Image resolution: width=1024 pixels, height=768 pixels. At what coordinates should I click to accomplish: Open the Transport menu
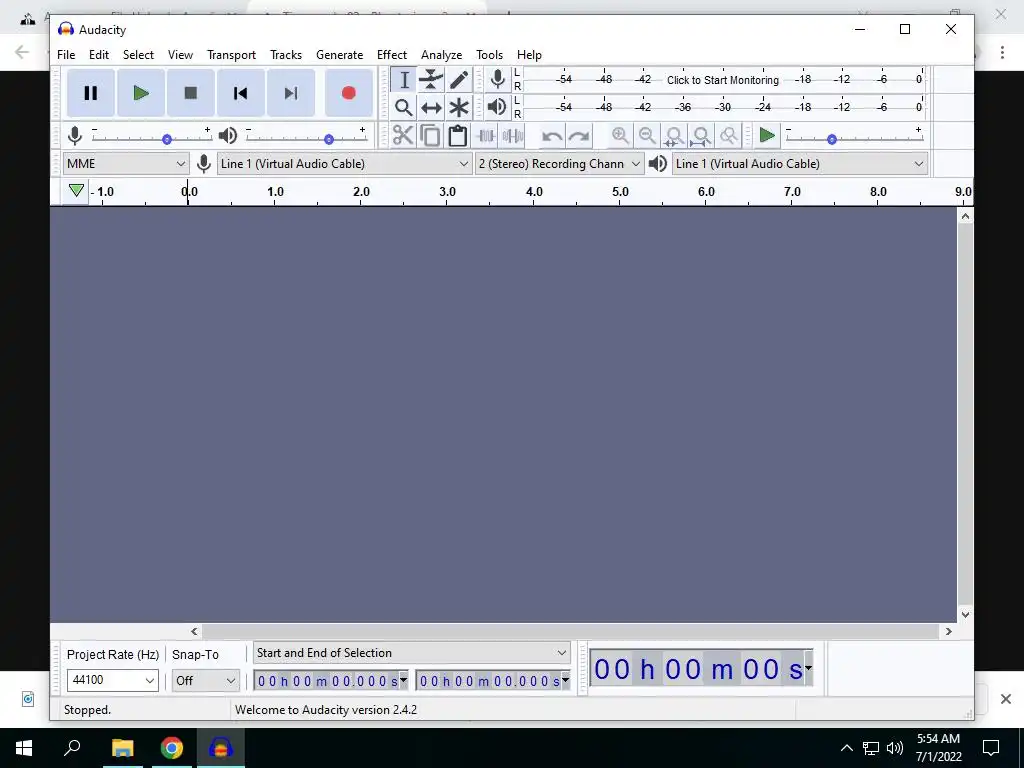pyautogui.click(x=231, y=55)
